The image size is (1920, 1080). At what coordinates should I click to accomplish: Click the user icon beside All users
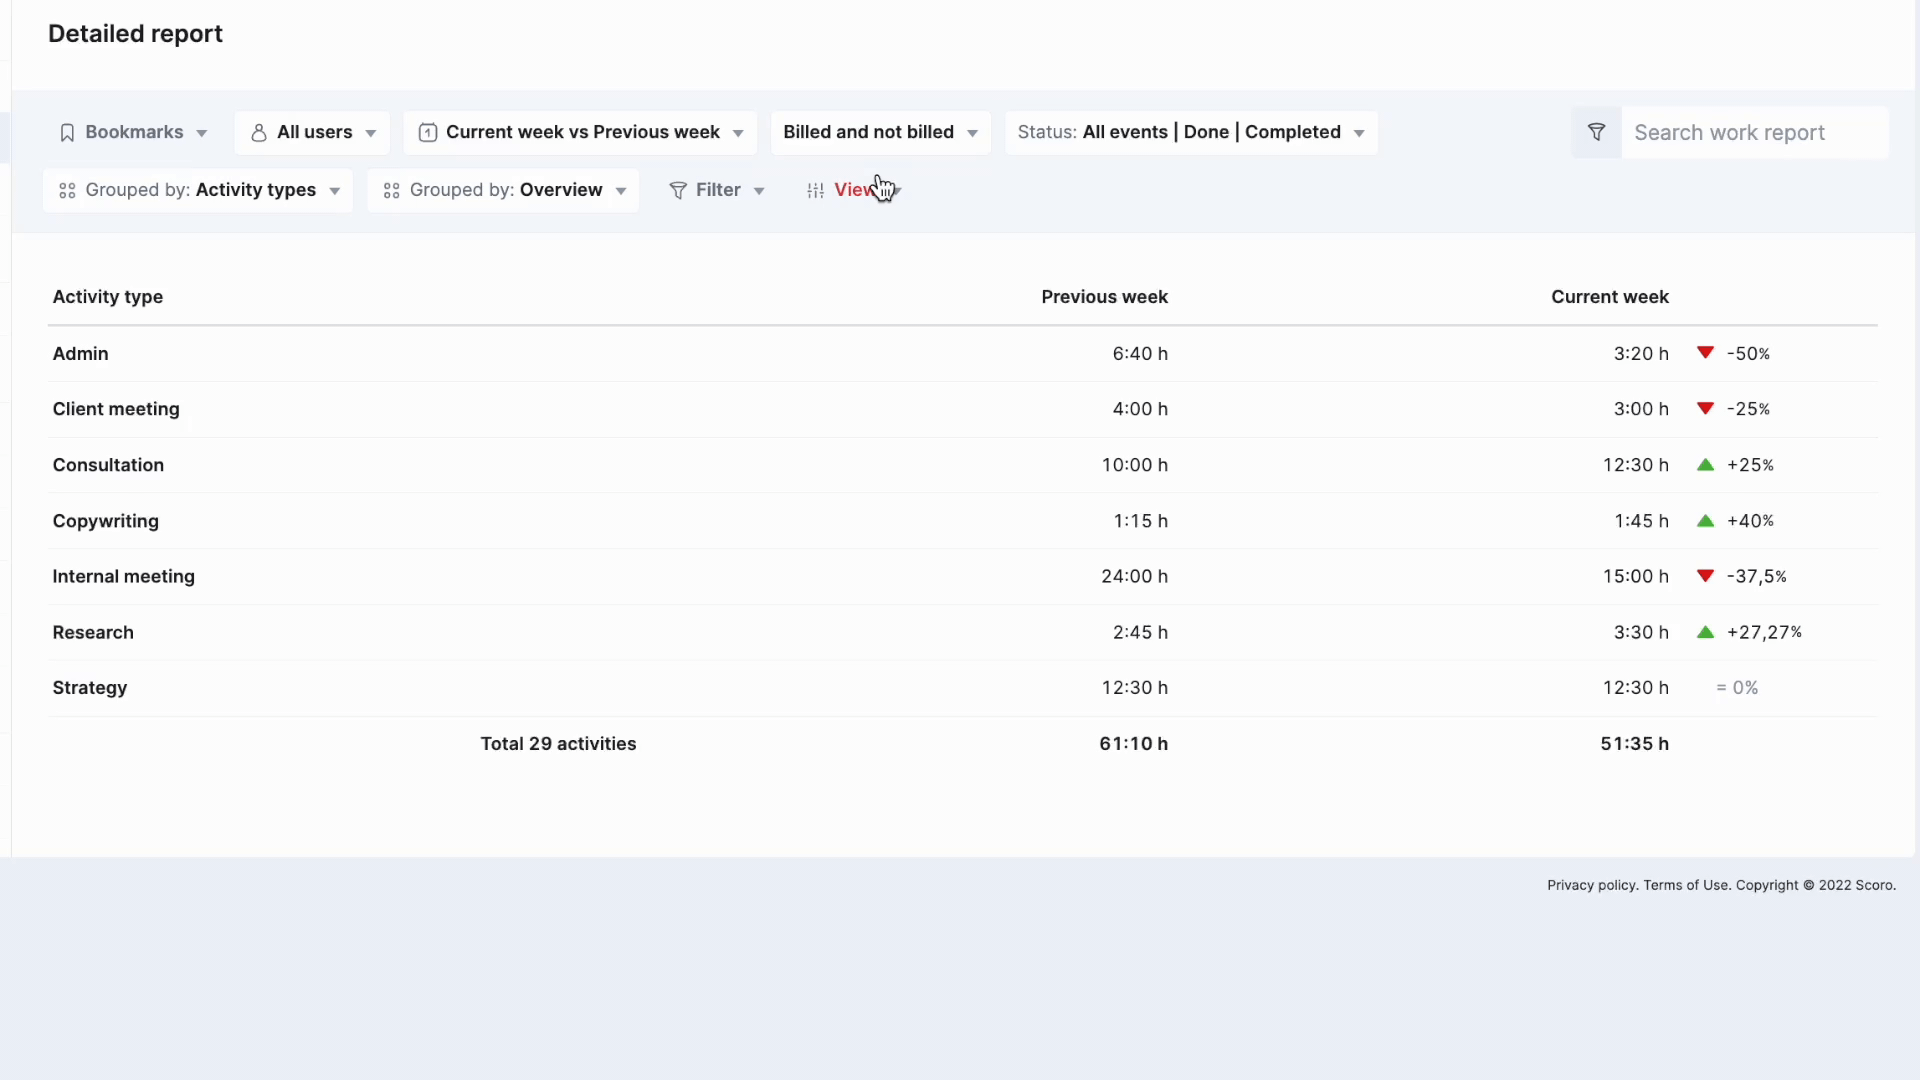258,133
